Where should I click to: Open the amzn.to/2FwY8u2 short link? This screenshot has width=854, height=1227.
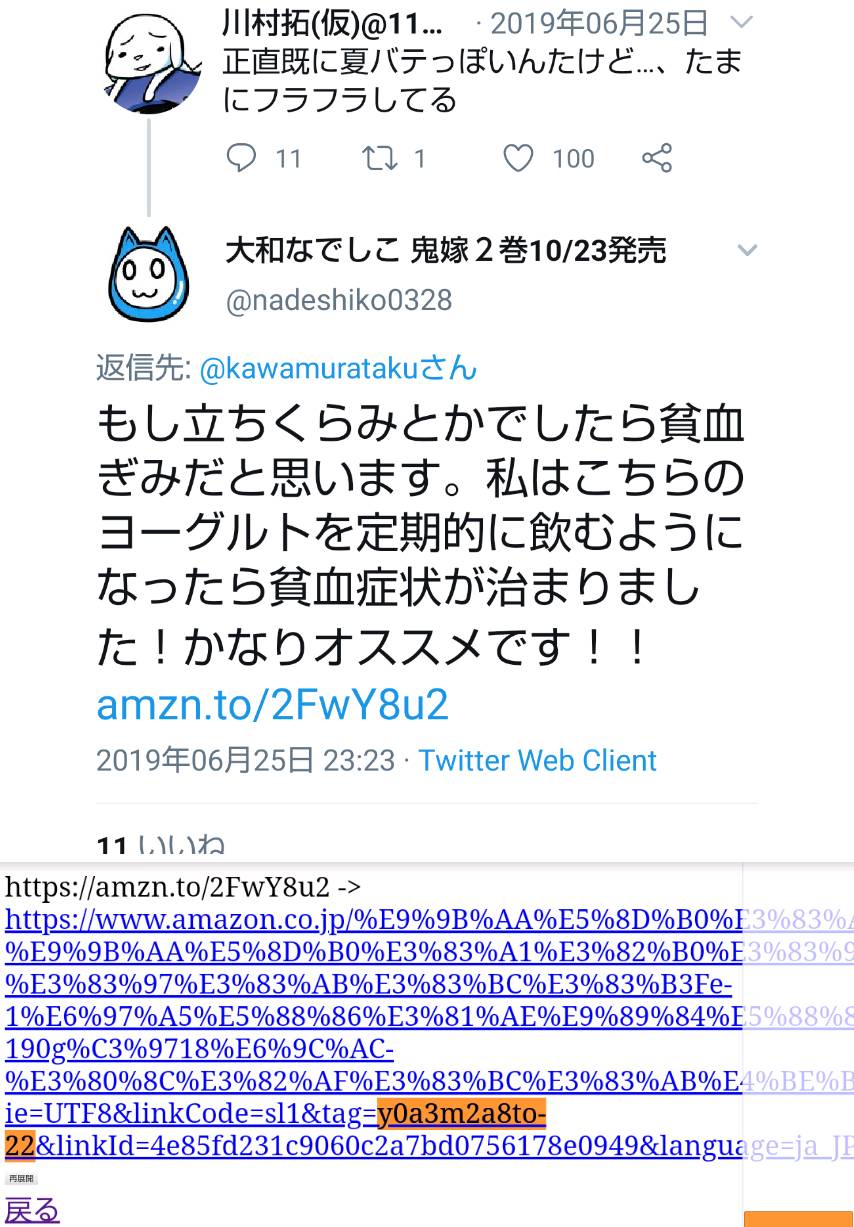[272, 705]
